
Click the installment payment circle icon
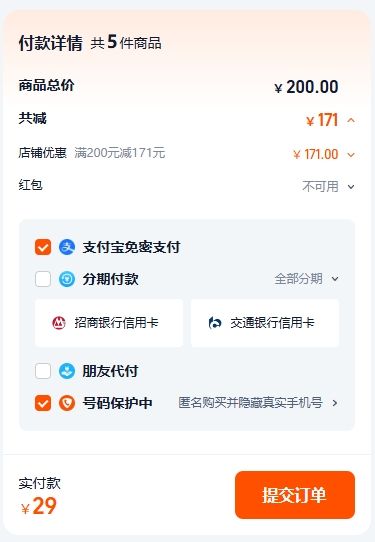click(x=67, y=279)
